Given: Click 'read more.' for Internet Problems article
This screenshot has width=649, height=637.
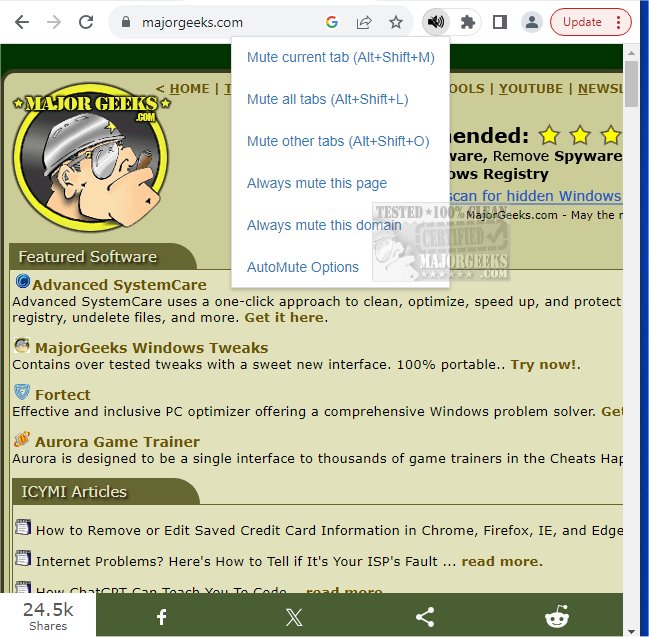Looking at the screenshot, I should tap(502, 562).
